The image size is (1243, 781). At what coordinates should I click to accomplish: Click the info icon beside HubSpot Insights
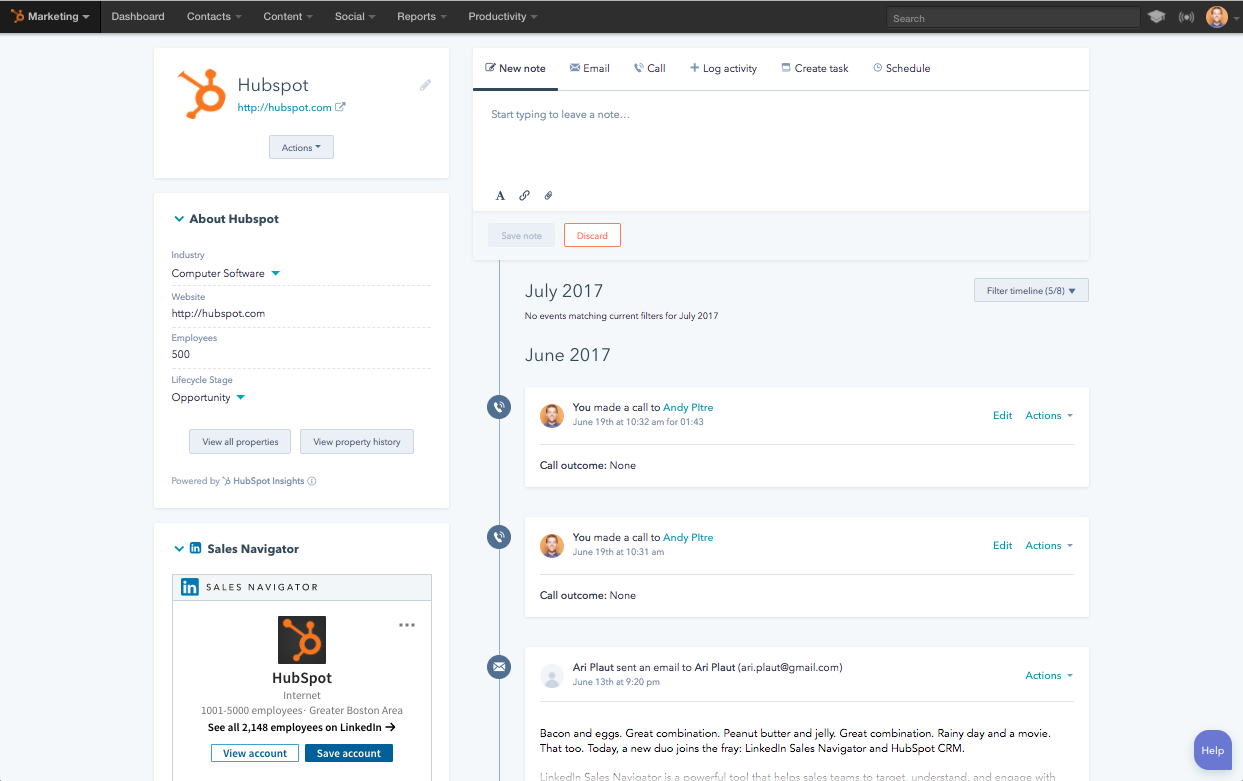tap(312, 481)
